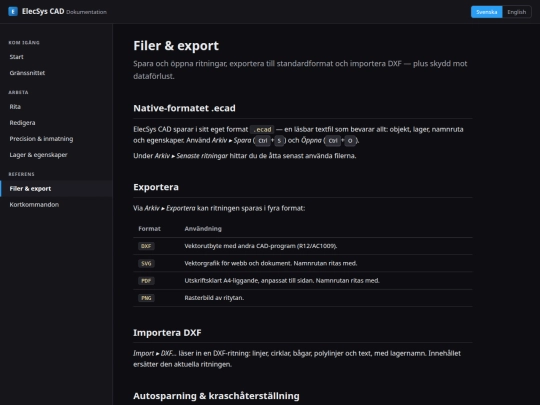Select Filer & export sidebar item
540x405 pixels.
coord(56,188)
